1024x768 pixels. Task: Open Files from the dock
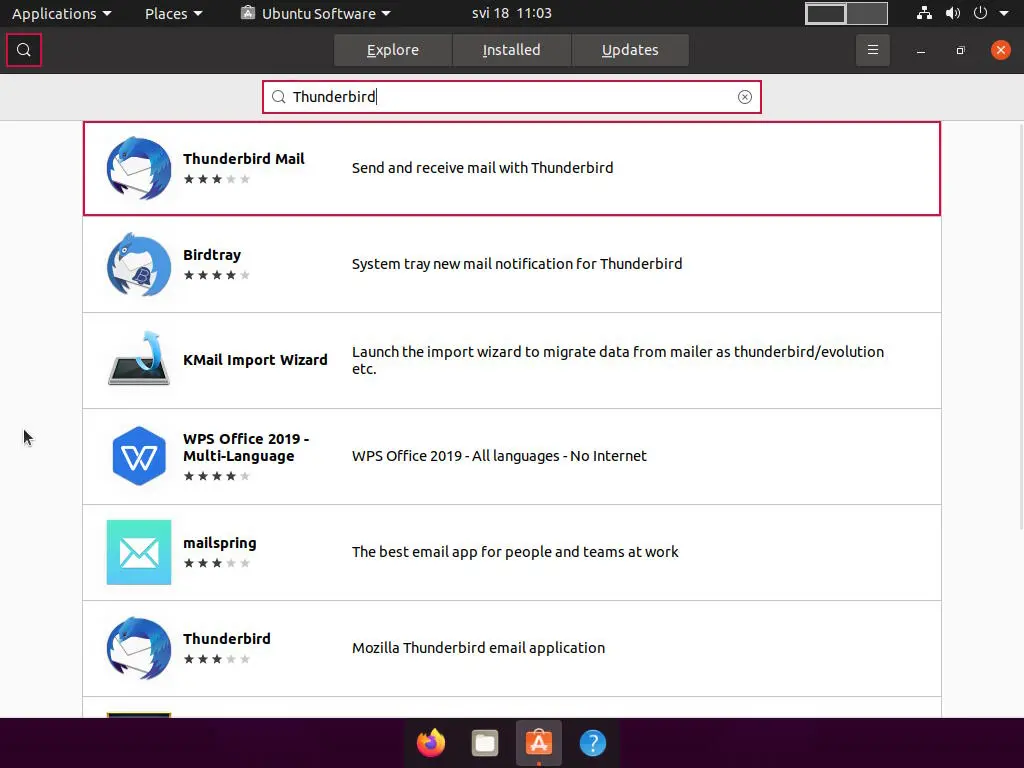485,743
